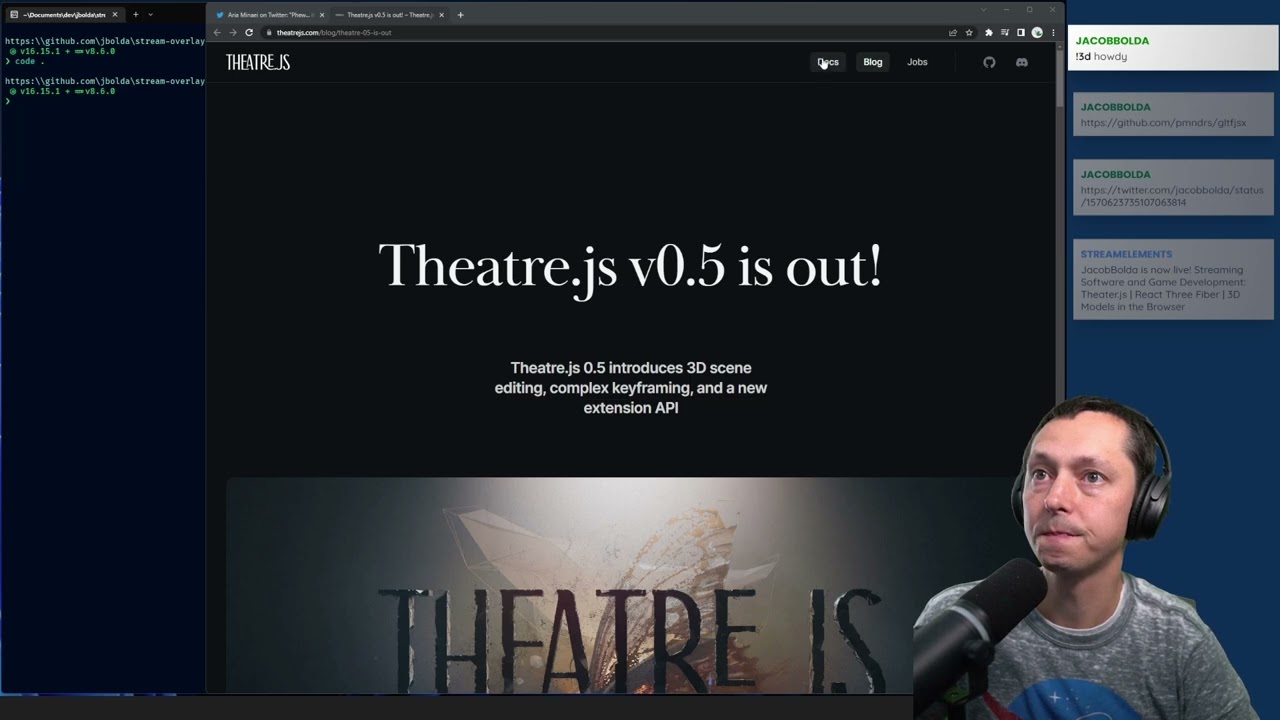Viewport: 1280px width, 720px height.
Task: Open the Theatre.js GitHub repository icon
Action: (989, 62)
